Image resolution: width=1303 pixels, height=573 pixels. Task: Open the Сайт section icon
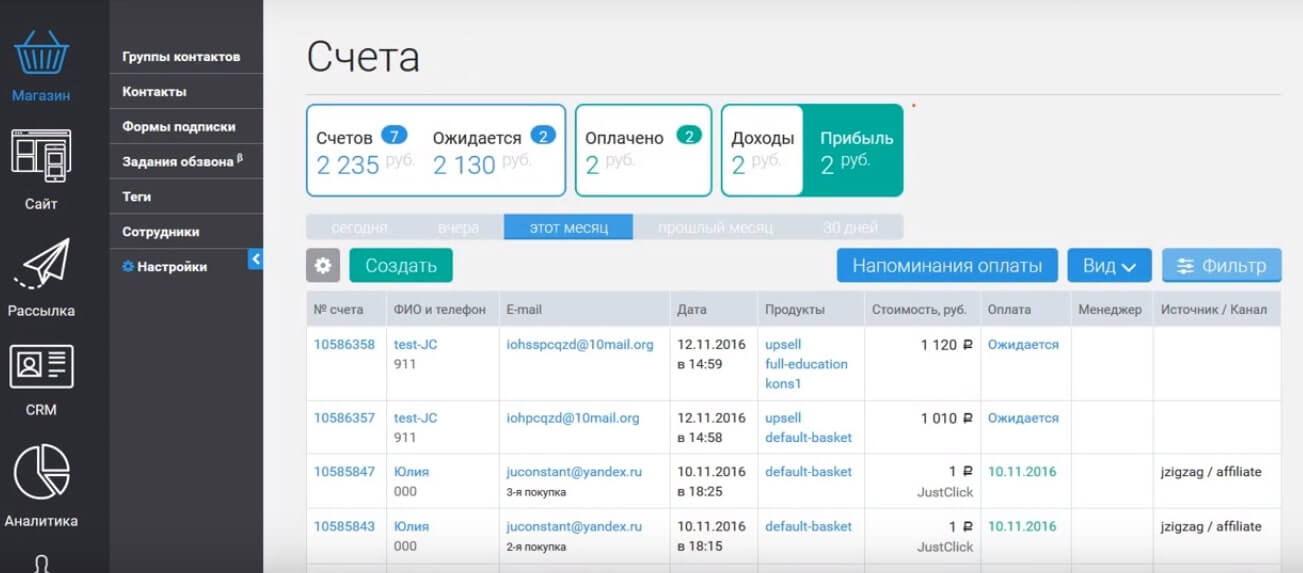(41, 156)
